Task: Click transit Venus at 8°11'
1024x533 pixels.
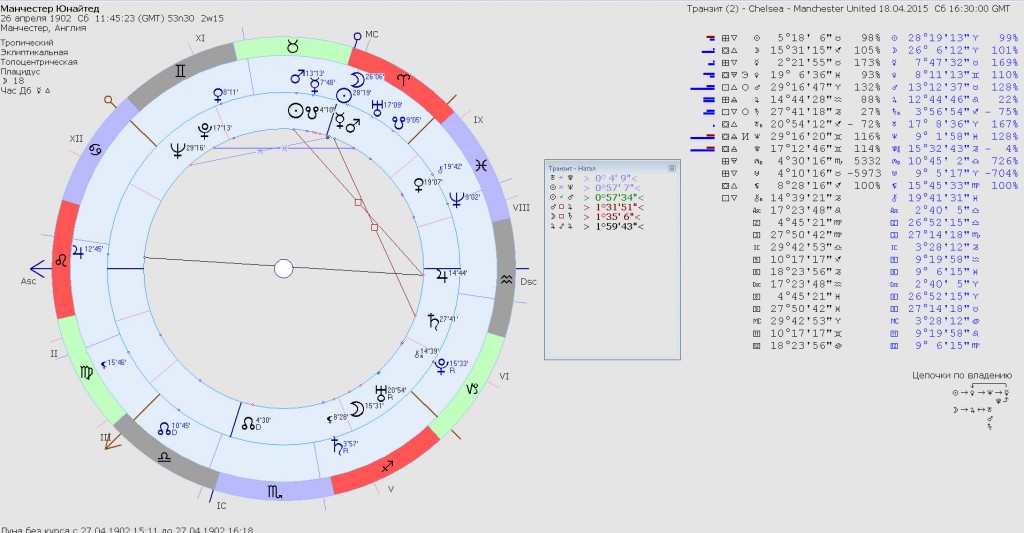Action: click(x=217, y=95)
